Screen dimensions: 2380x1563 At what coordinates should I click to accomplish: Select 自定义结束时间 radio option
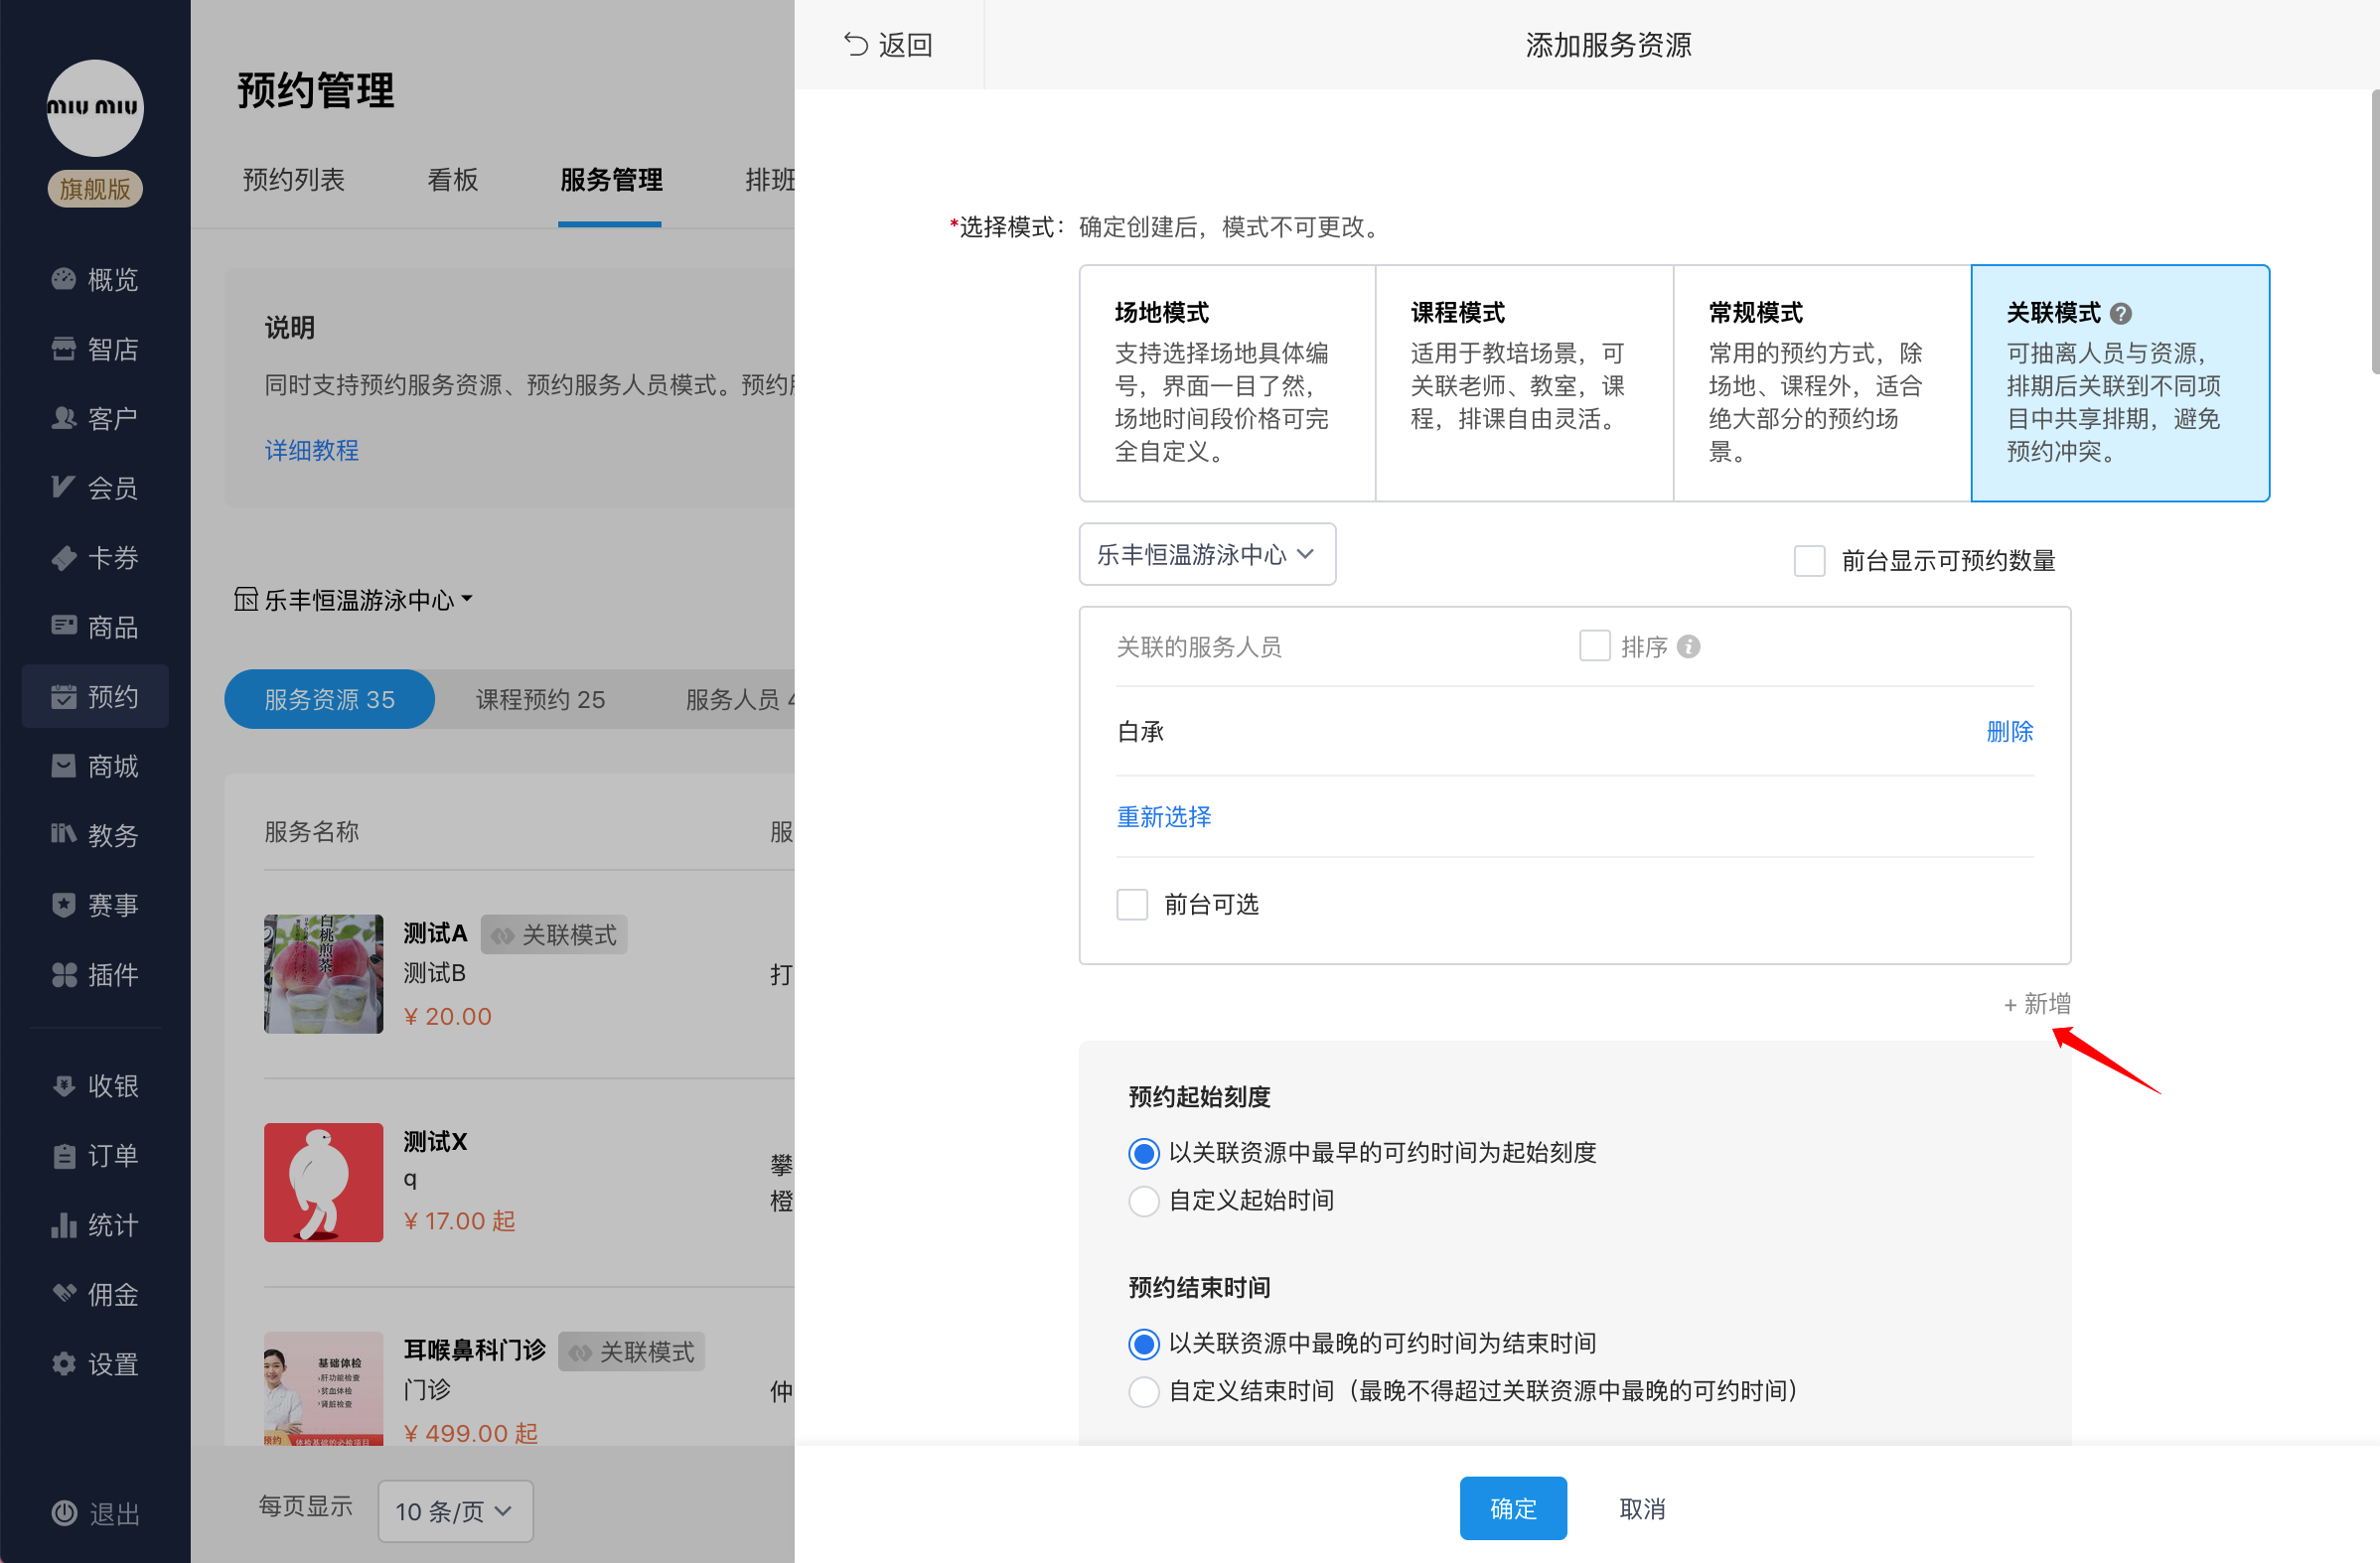coord(1143,1391)
